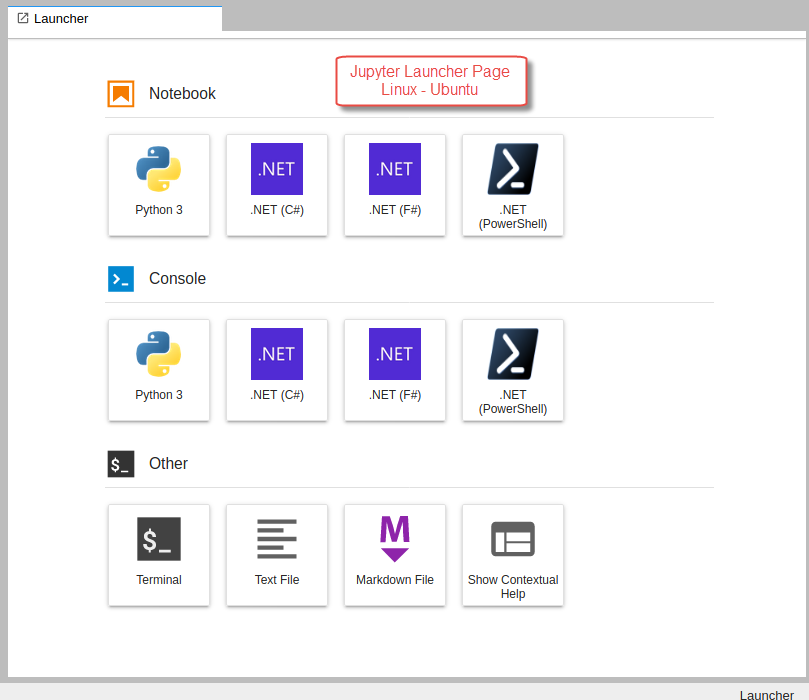Click the Notebook section heading text

coord(182,93)
